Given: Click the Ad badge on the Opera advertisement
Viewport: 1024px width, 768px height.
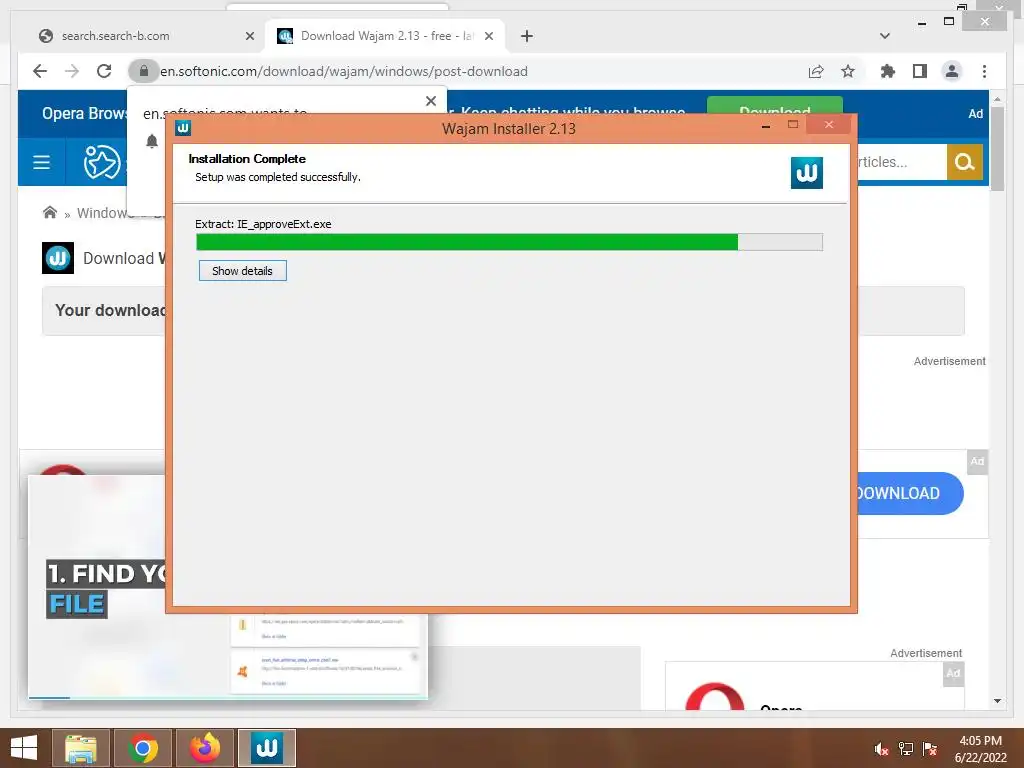Looking at the screenshot, I should click(x=953, y=673).
